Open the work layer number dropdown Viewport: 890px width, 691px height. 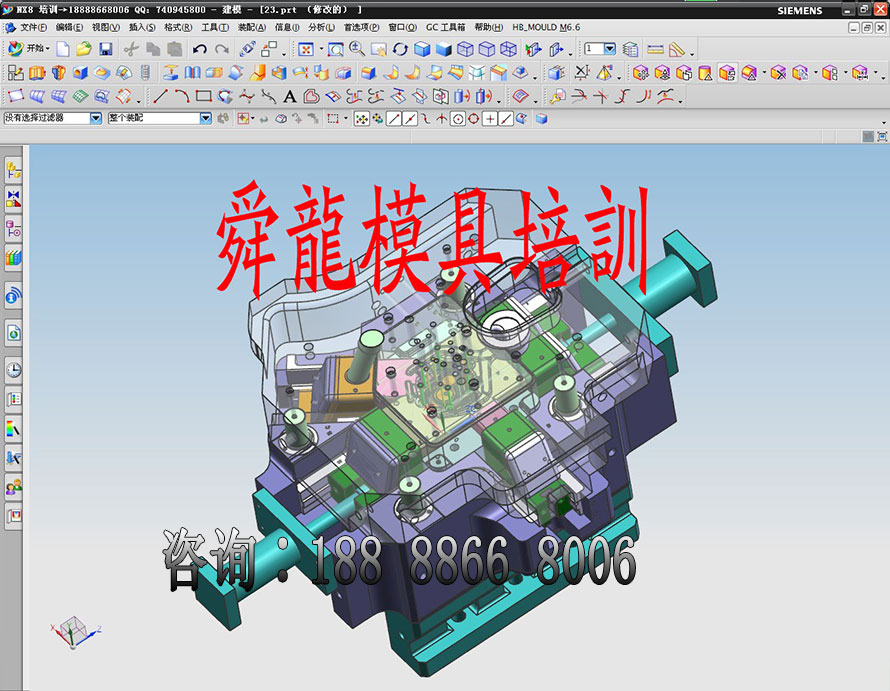coord(610,49)
